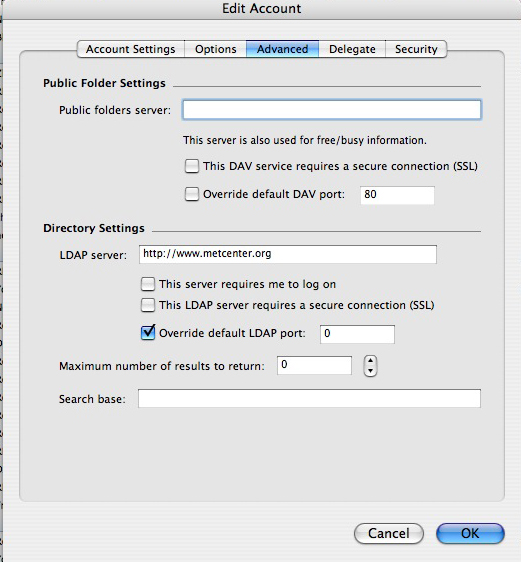Switch to the Account Settings tab
Viewport: 521px width, 562px height.
[131, 49]
